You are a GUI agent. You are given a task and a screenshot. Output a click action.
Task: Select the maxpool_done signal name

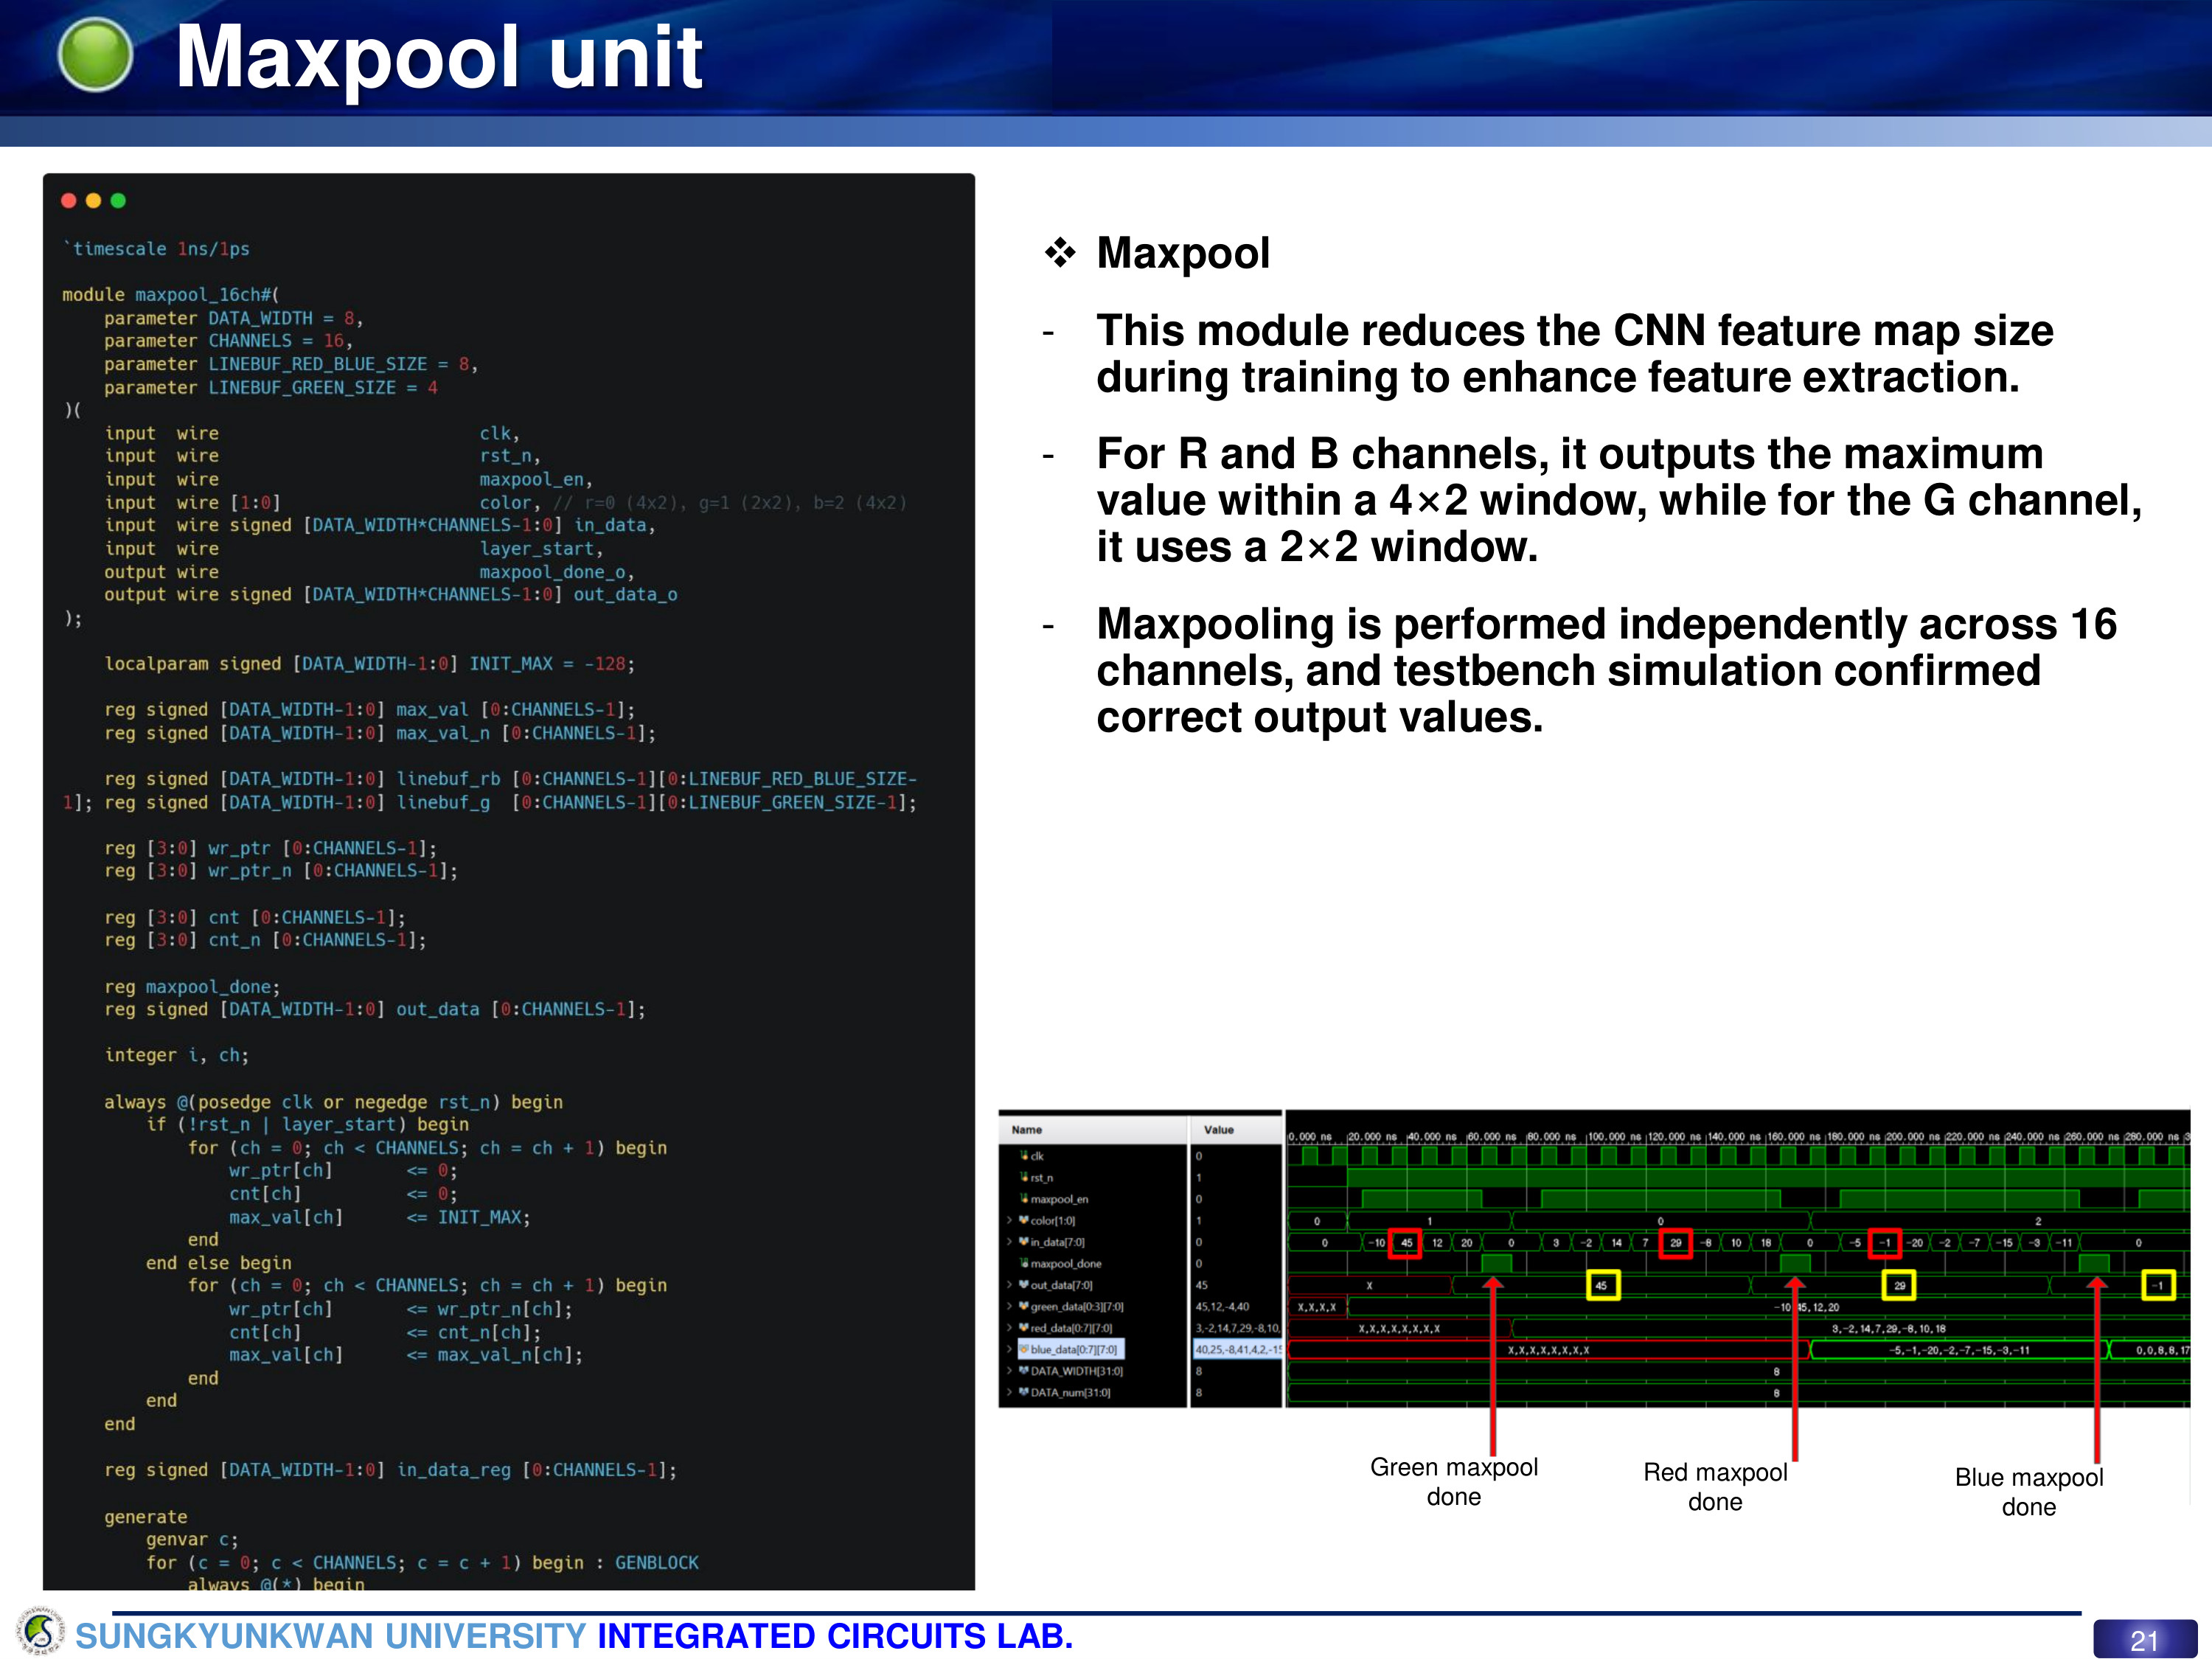point(1066,1263)
